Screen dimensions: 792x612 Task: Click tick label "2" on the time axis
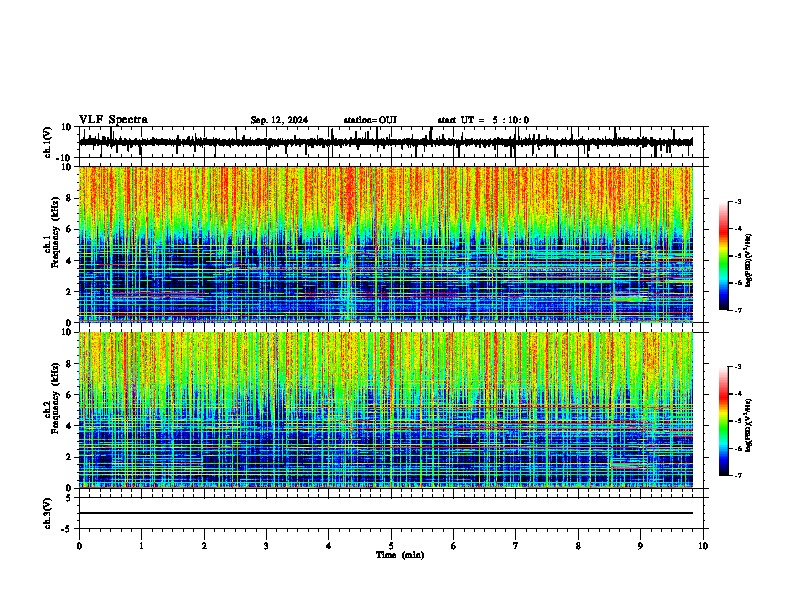204,546
